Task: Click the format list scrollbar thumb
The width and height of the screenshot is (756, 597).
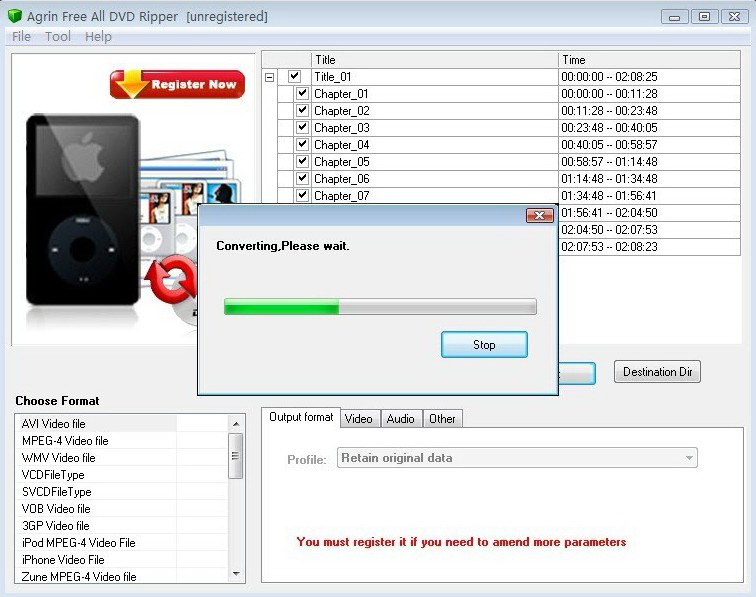Action: (235, 456)
